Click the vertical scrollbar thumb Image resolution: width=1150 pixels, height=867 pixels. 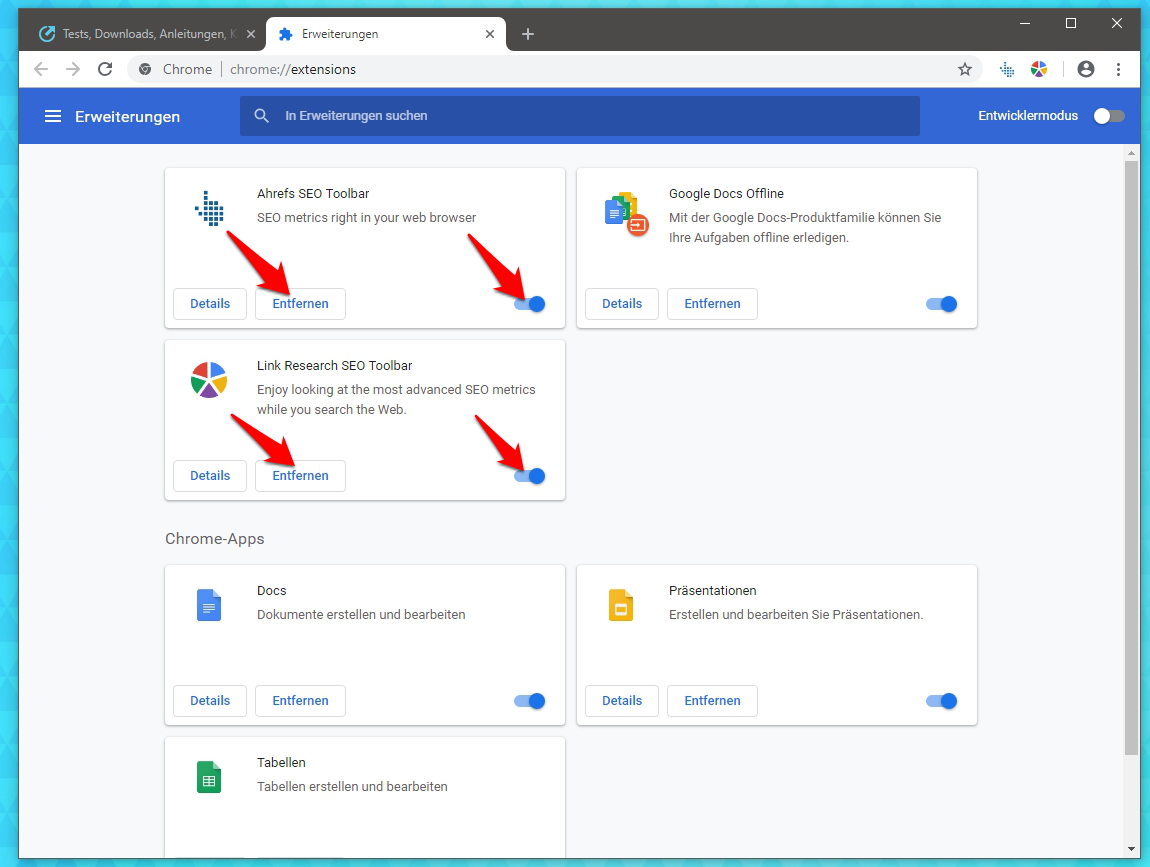pyautogui.click(x=1131, y=456)
